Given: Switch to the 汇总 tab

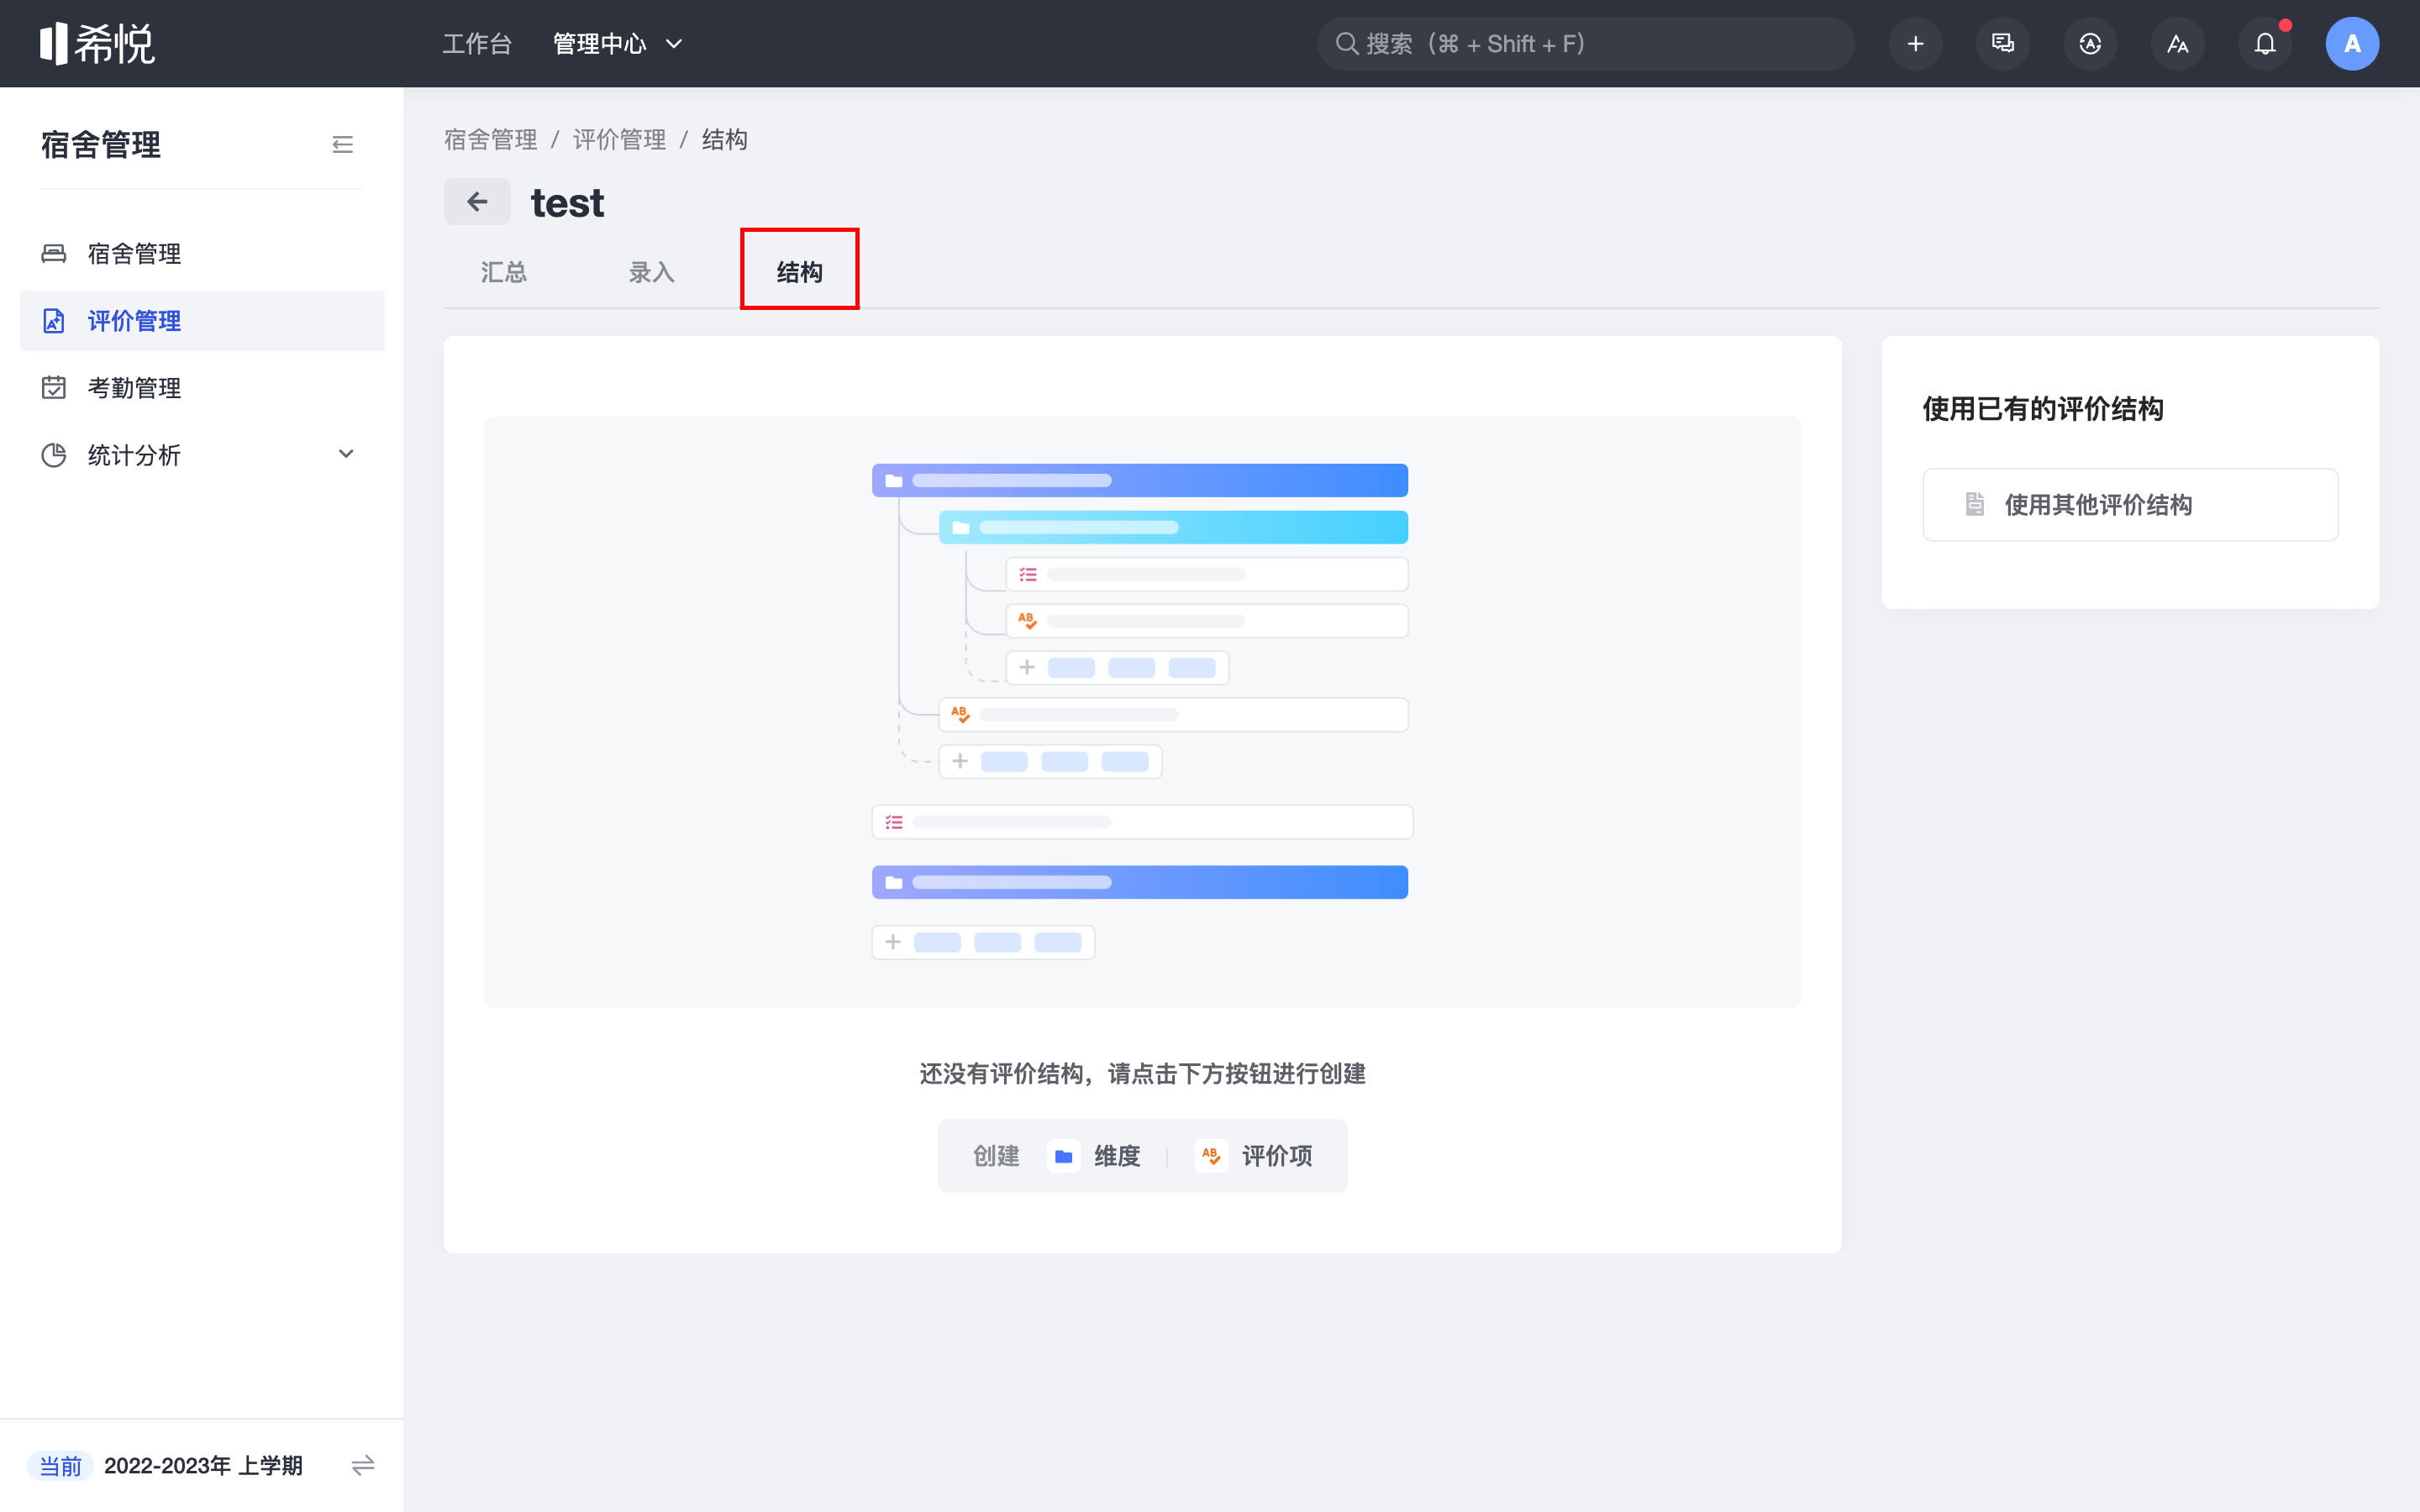Looking at the screenshot, I should click(x=503, y=272).
